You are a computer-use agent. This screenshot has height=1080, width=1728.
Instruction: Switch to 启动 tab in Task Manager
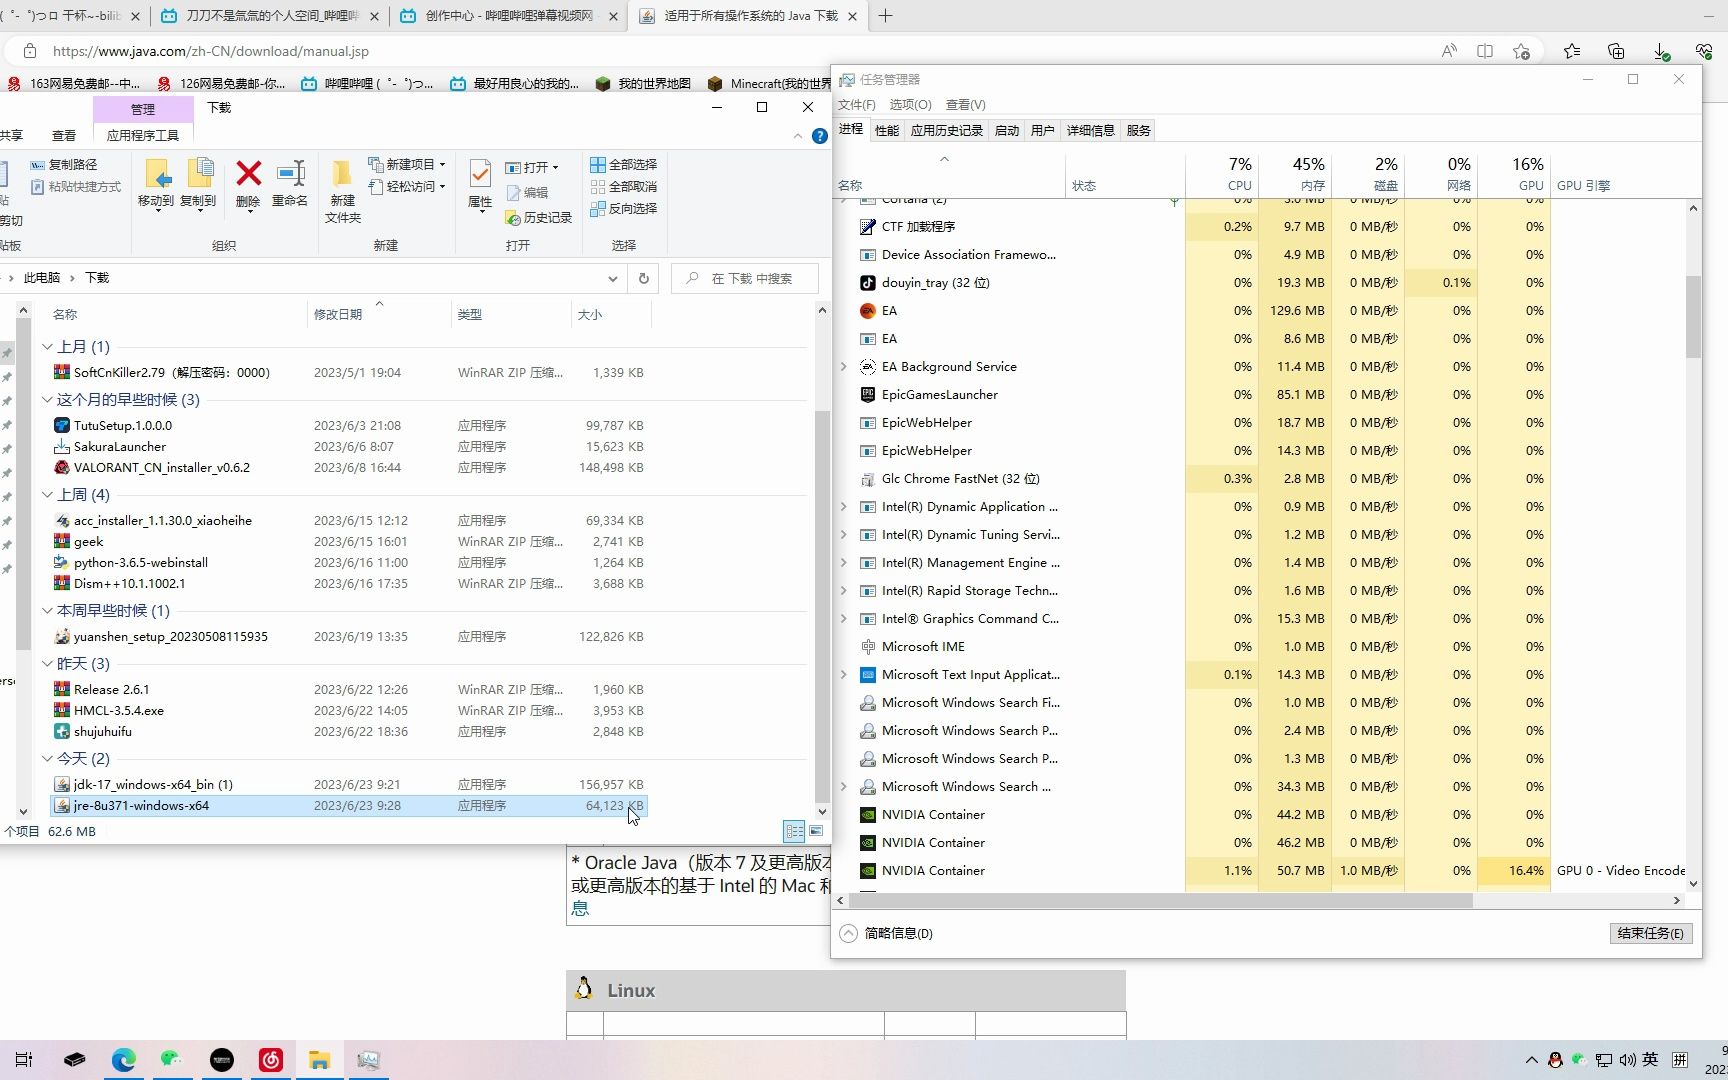(1007, 130)
